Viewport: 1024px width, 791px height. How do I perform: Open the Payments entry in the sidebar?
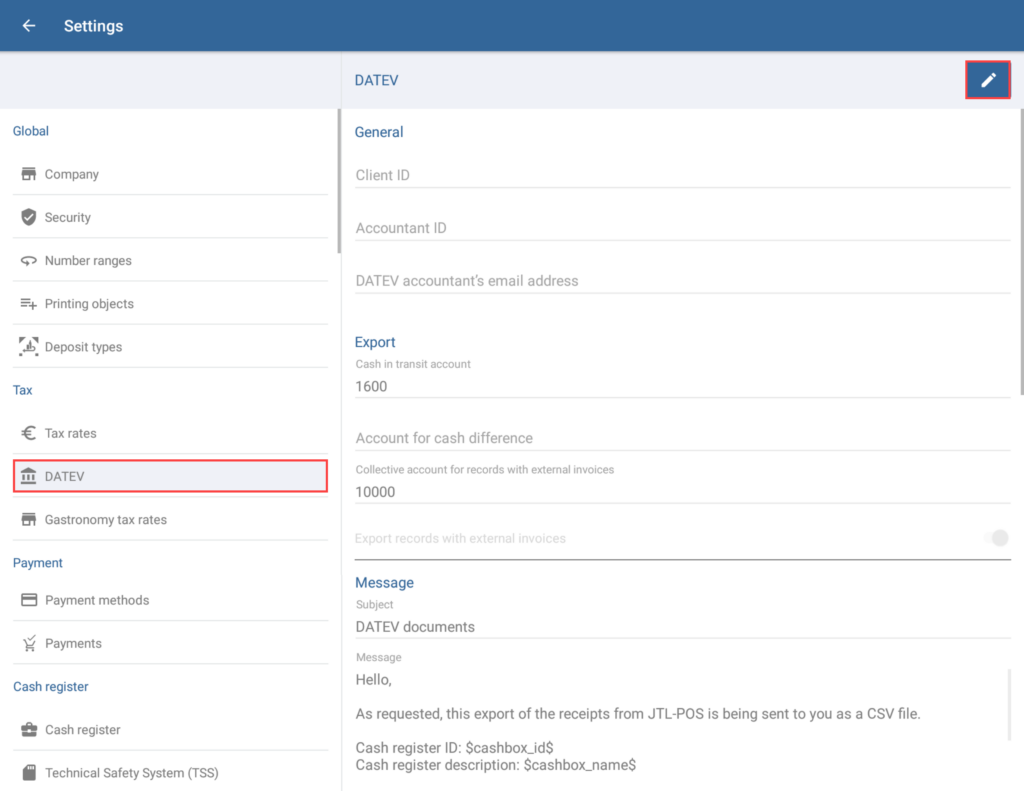pyautogui.click(x=73, y=644)
